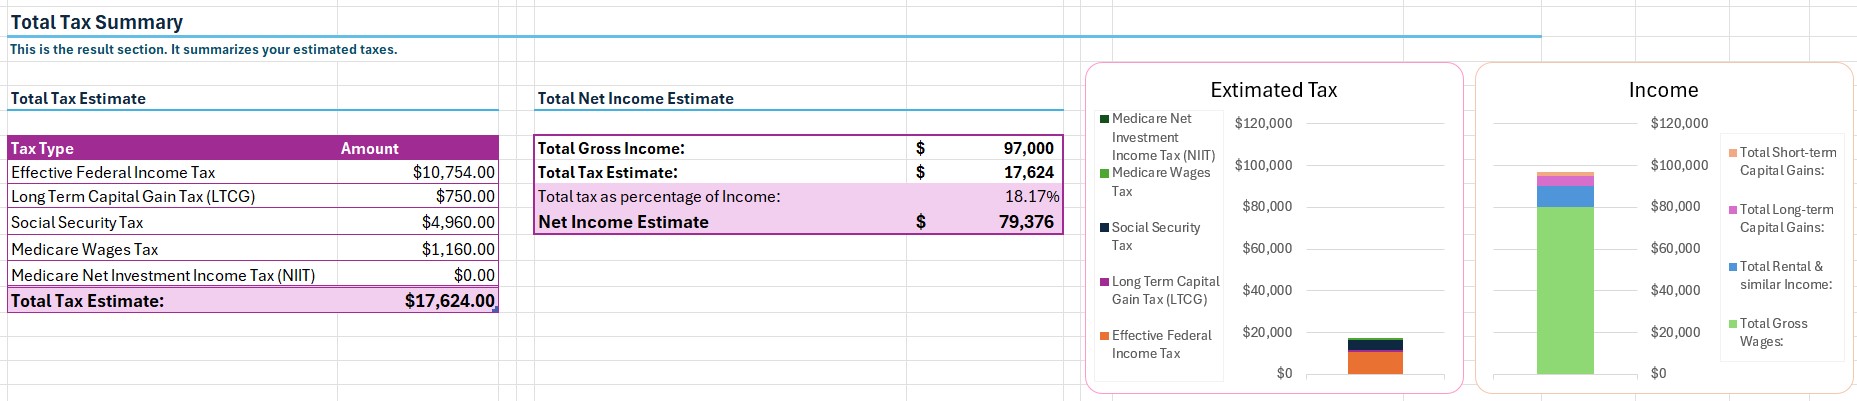Click the Total Short-term Capital Gains legend entry

[x=1787, y=161]
